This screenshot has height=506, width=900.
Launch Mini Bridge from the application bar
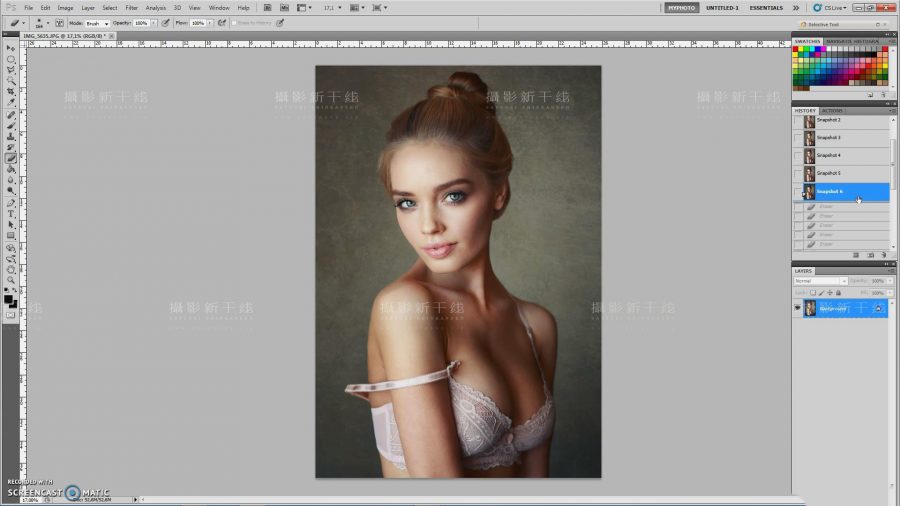pos(284,8)
